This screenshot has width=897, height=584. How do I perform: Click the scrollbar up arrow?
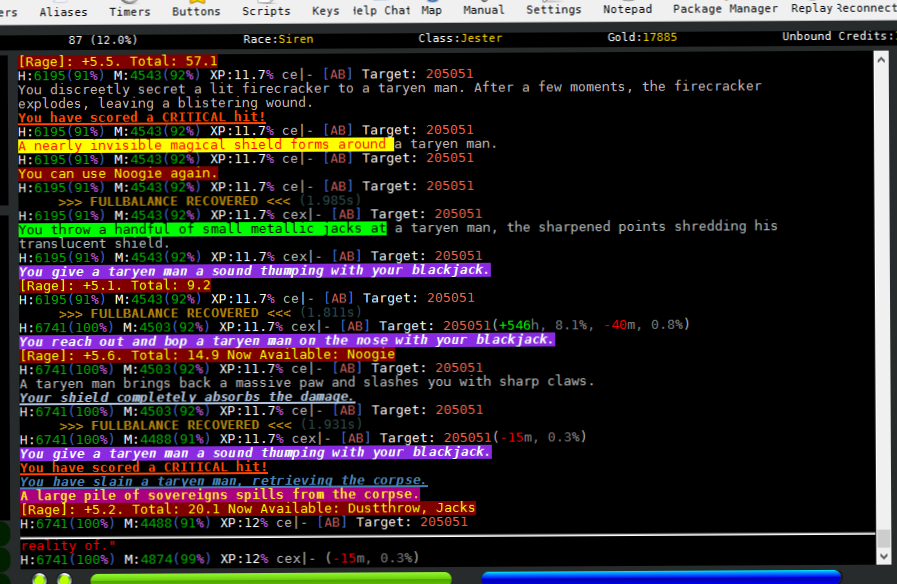click(882, 59)
